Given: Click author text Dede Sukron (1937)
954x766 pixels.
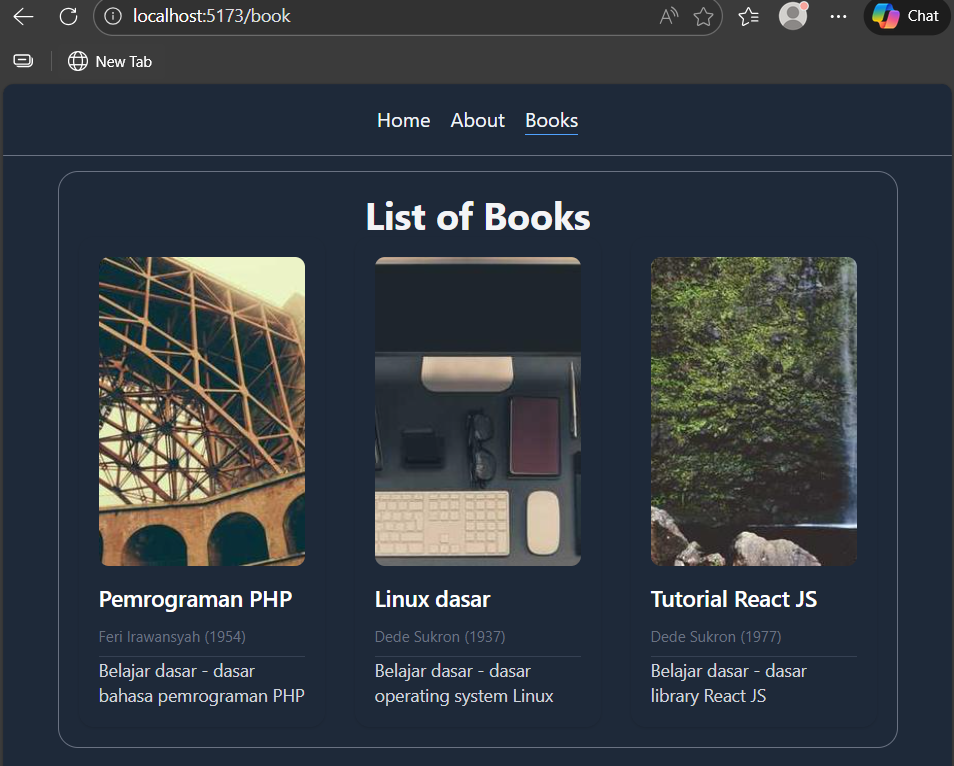Looking at the screenshot, I should 440,637.
